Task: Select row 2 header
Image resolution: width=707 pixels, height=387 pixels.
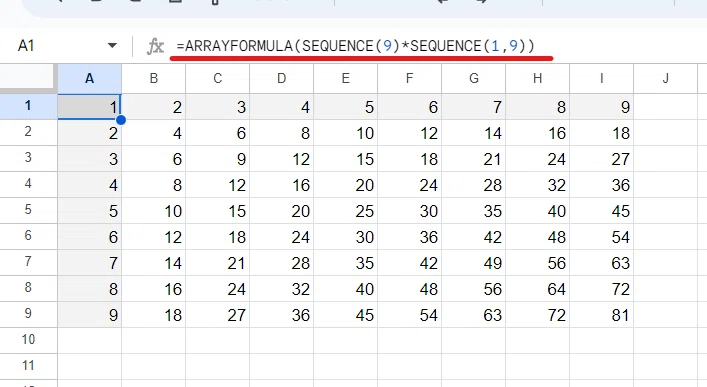Action: (28, 133)
